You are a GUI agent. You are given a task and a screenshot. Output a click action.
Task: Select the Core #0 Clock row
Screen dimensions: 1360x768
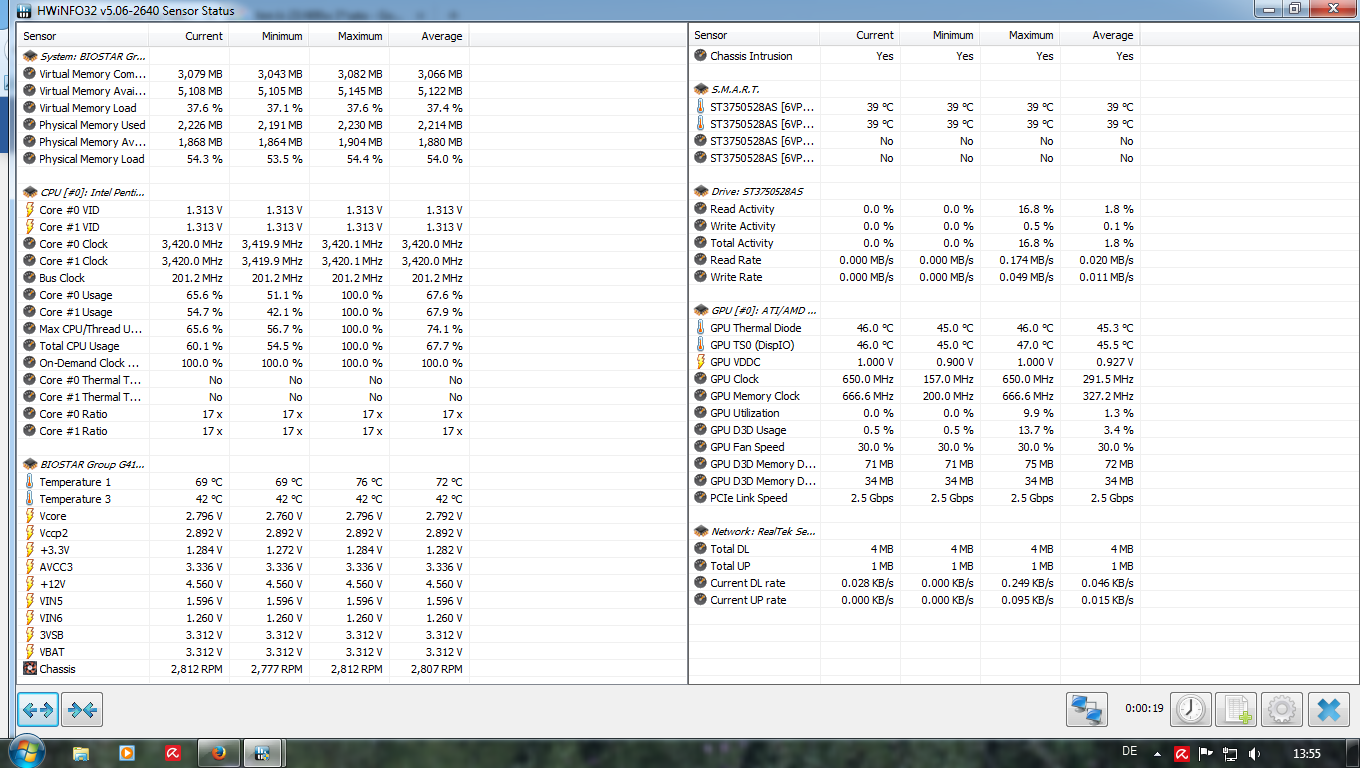point(243,244)
